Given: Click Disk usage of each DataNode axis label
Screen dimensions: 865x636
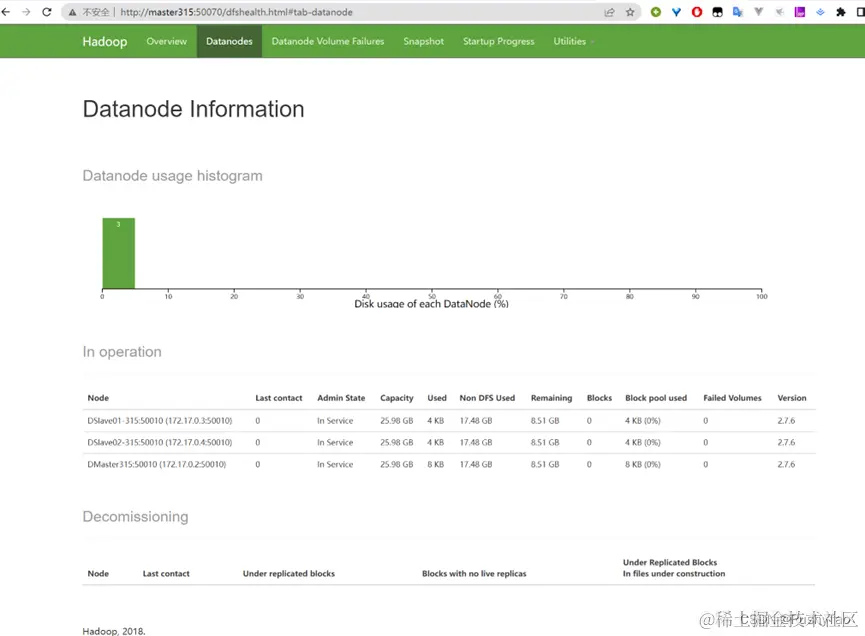Looking at the screenshot, I should click(x=431, y=303).
